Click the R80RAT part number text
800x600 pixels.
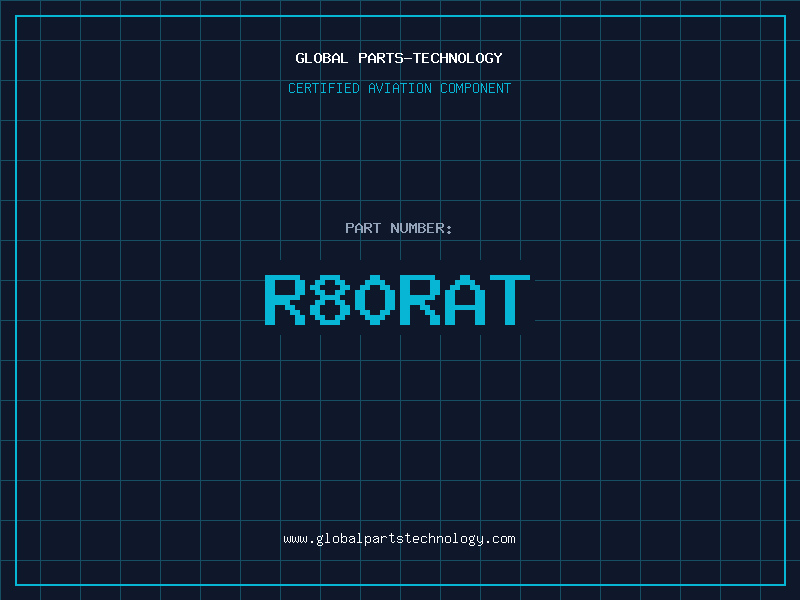click(x=397, y=299)
